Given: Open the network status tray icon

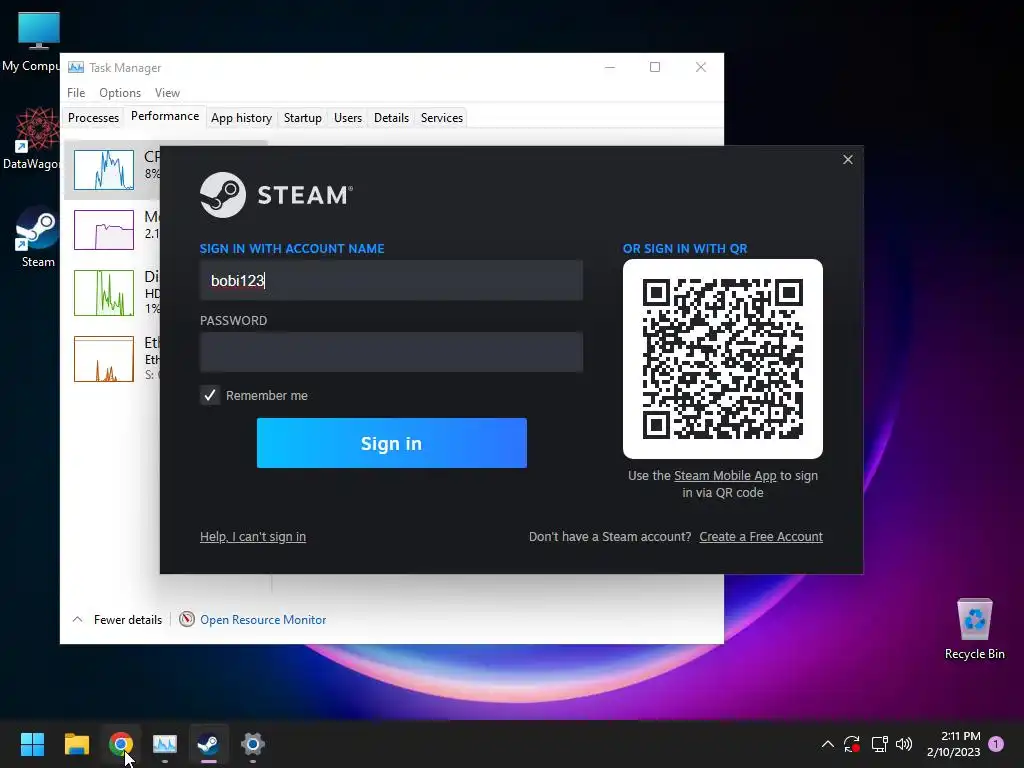Looking at the screenshot, I should [879, 744].
